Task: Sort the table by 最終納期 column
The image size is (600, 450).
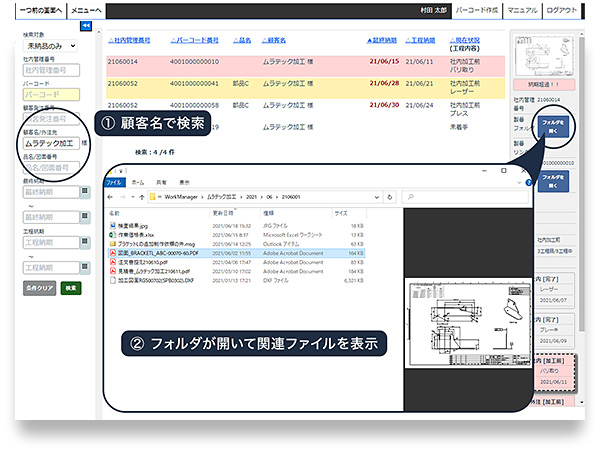Action: pos(385,40)
